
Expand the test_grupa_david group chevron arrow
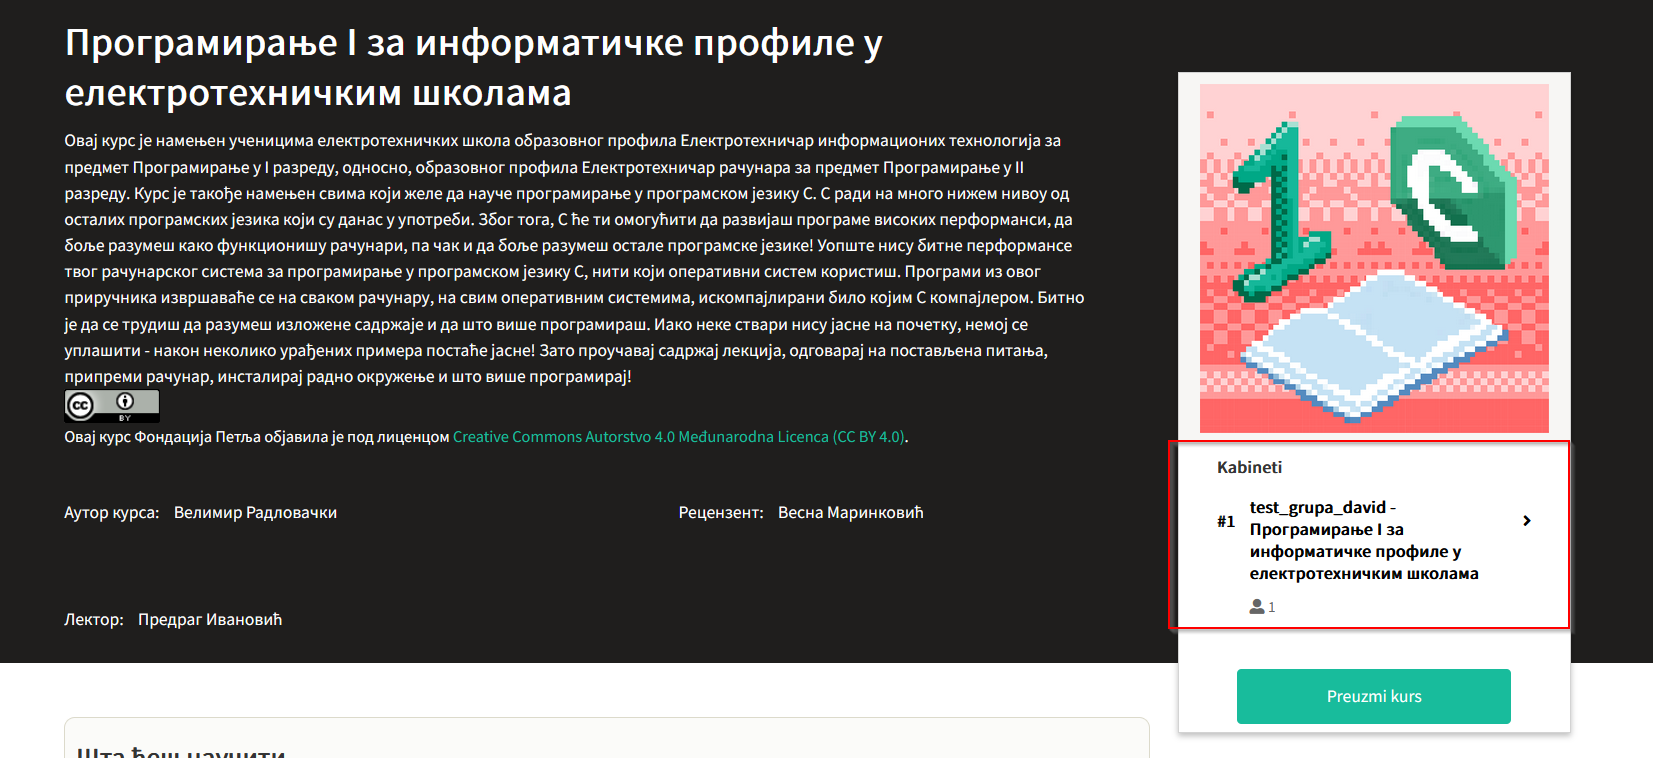point(1526,520)
